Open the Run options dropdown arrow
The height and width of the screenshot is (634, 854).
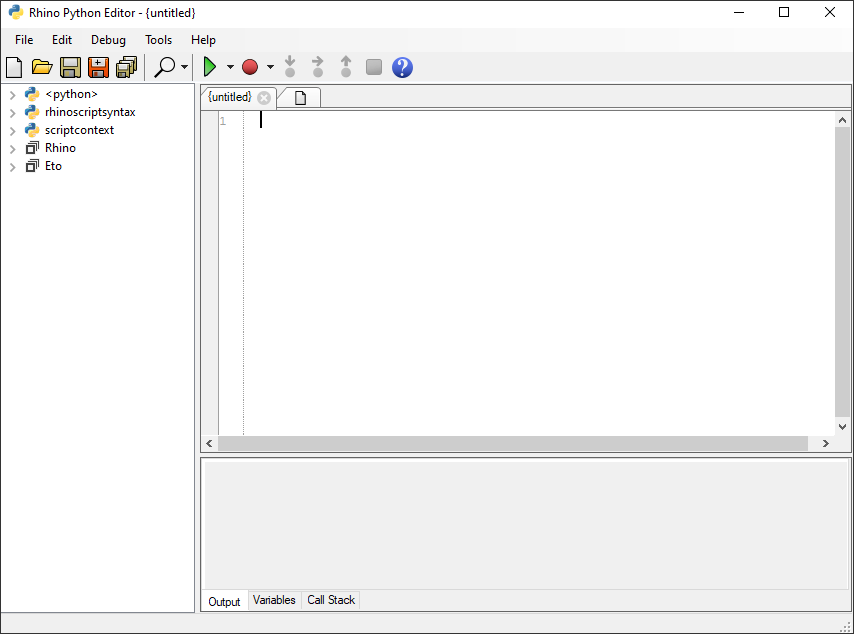coord(230,67)
